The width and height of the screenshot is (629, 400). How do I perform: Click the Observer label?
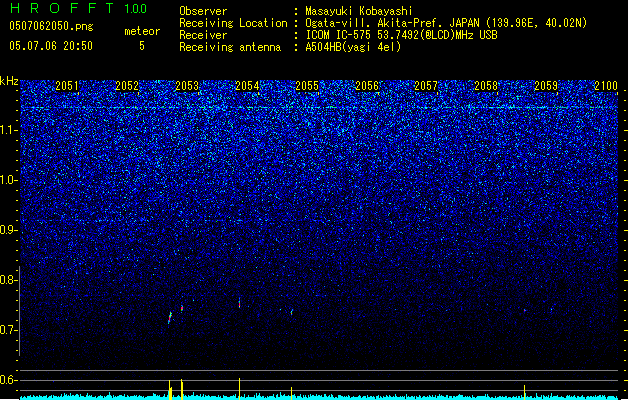click(x=203, y=11)
